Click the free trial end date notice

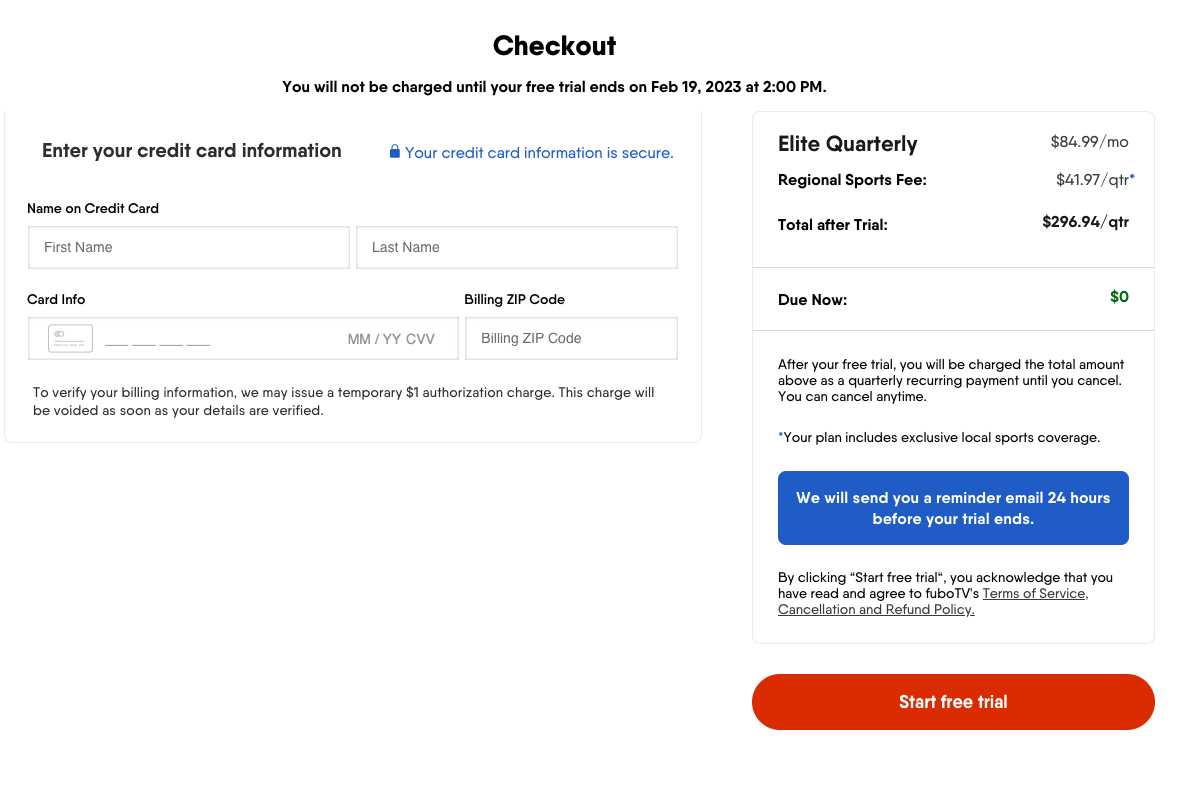pyautogui.click(x=554, y=87)
